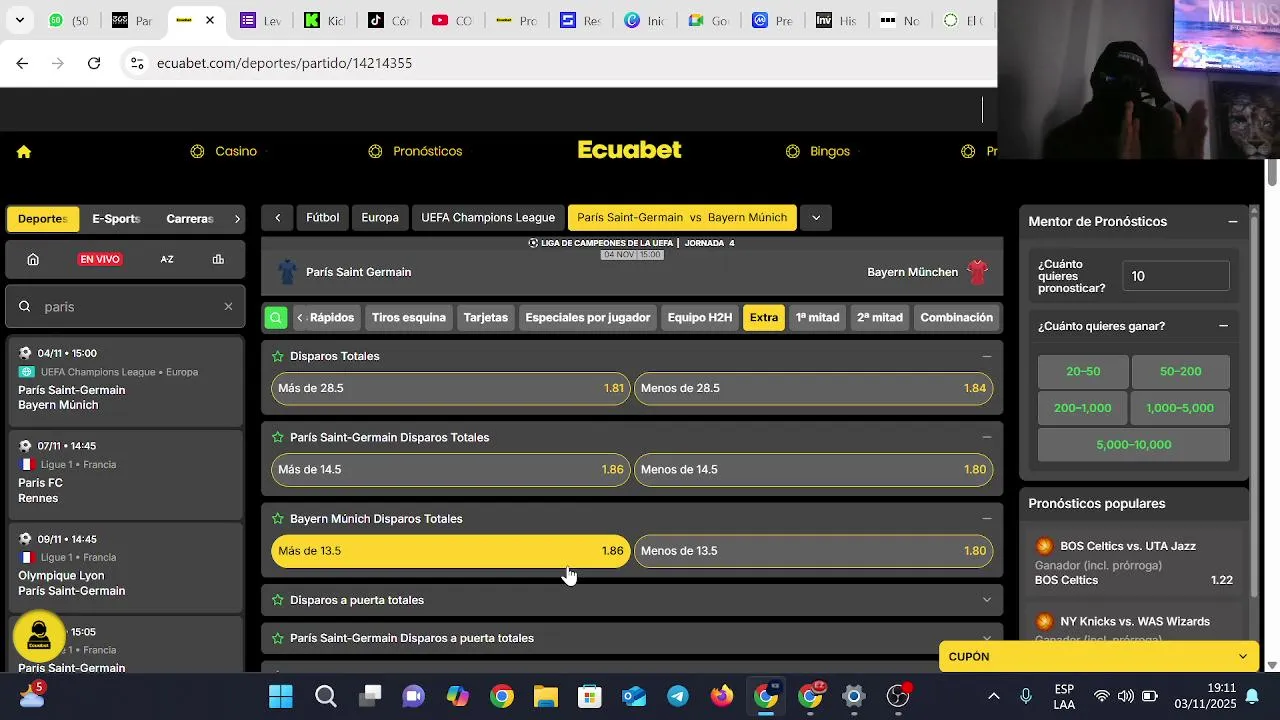Expand Disparos a puerta totales market
Image resolution: width=1280 pixels, height=720 pixels.
pyautogui.click(x=987, y=600)
